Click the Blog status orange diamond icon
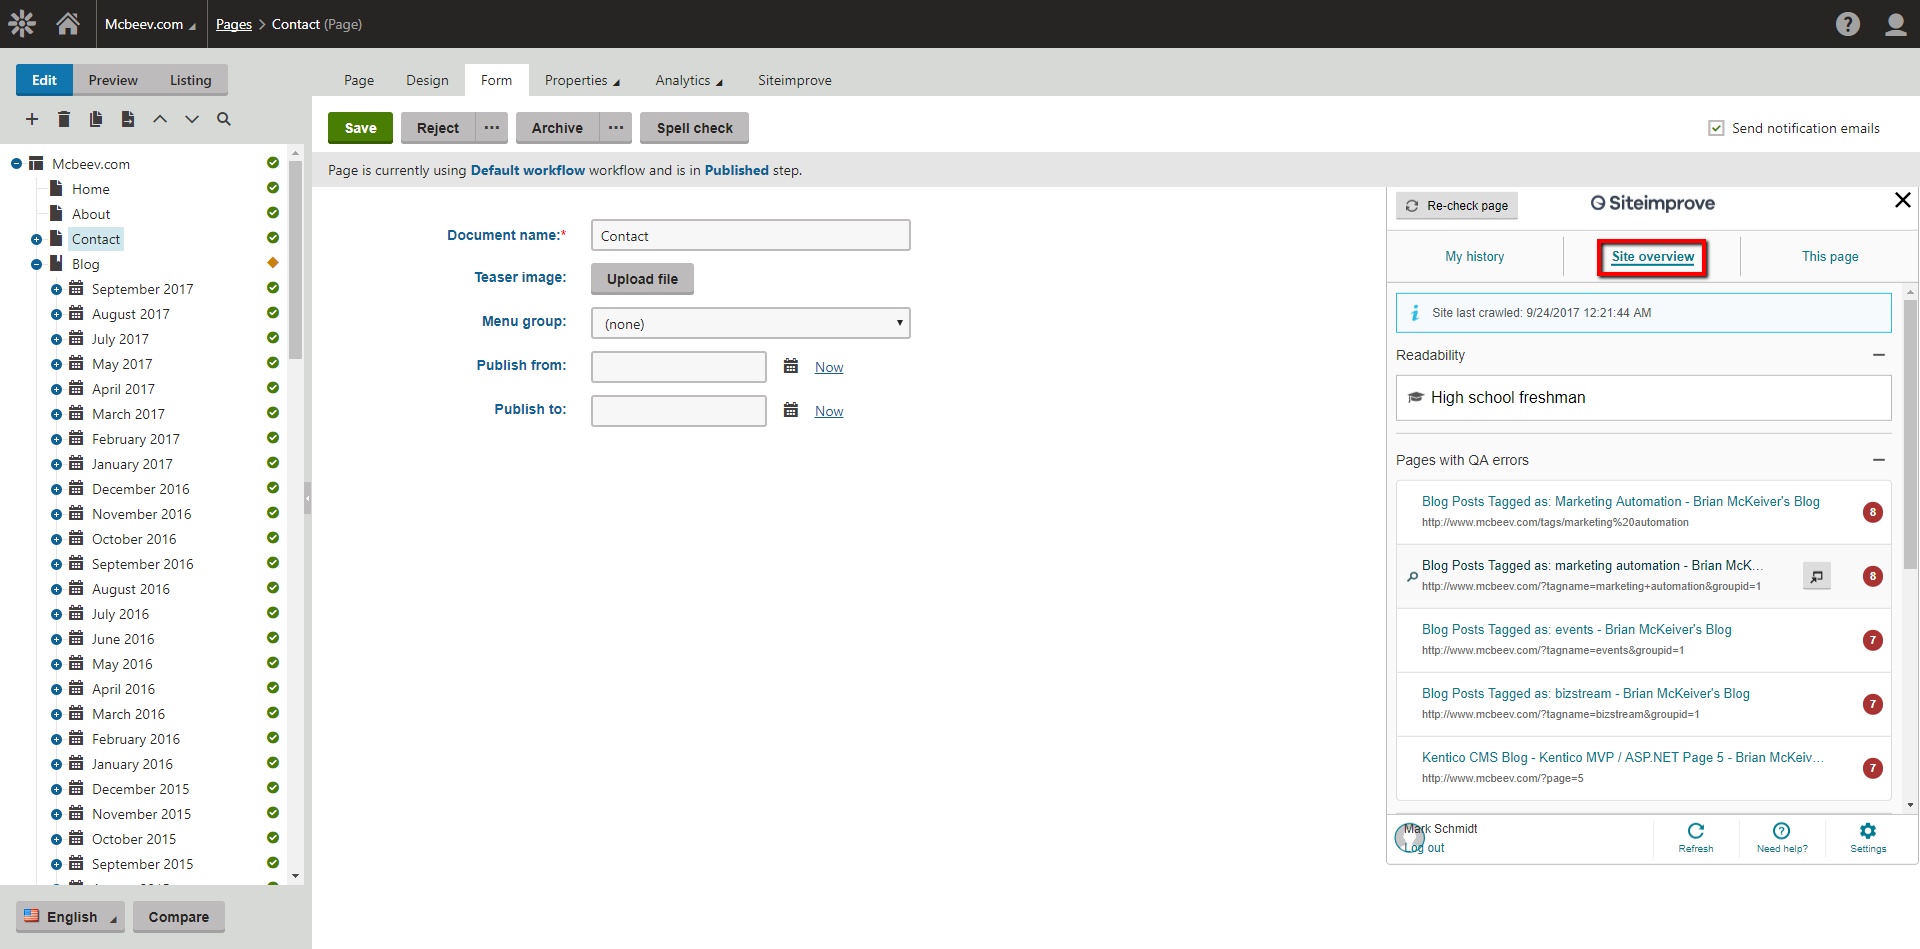This screenshot has height=949, width=1920. (273, 263)
